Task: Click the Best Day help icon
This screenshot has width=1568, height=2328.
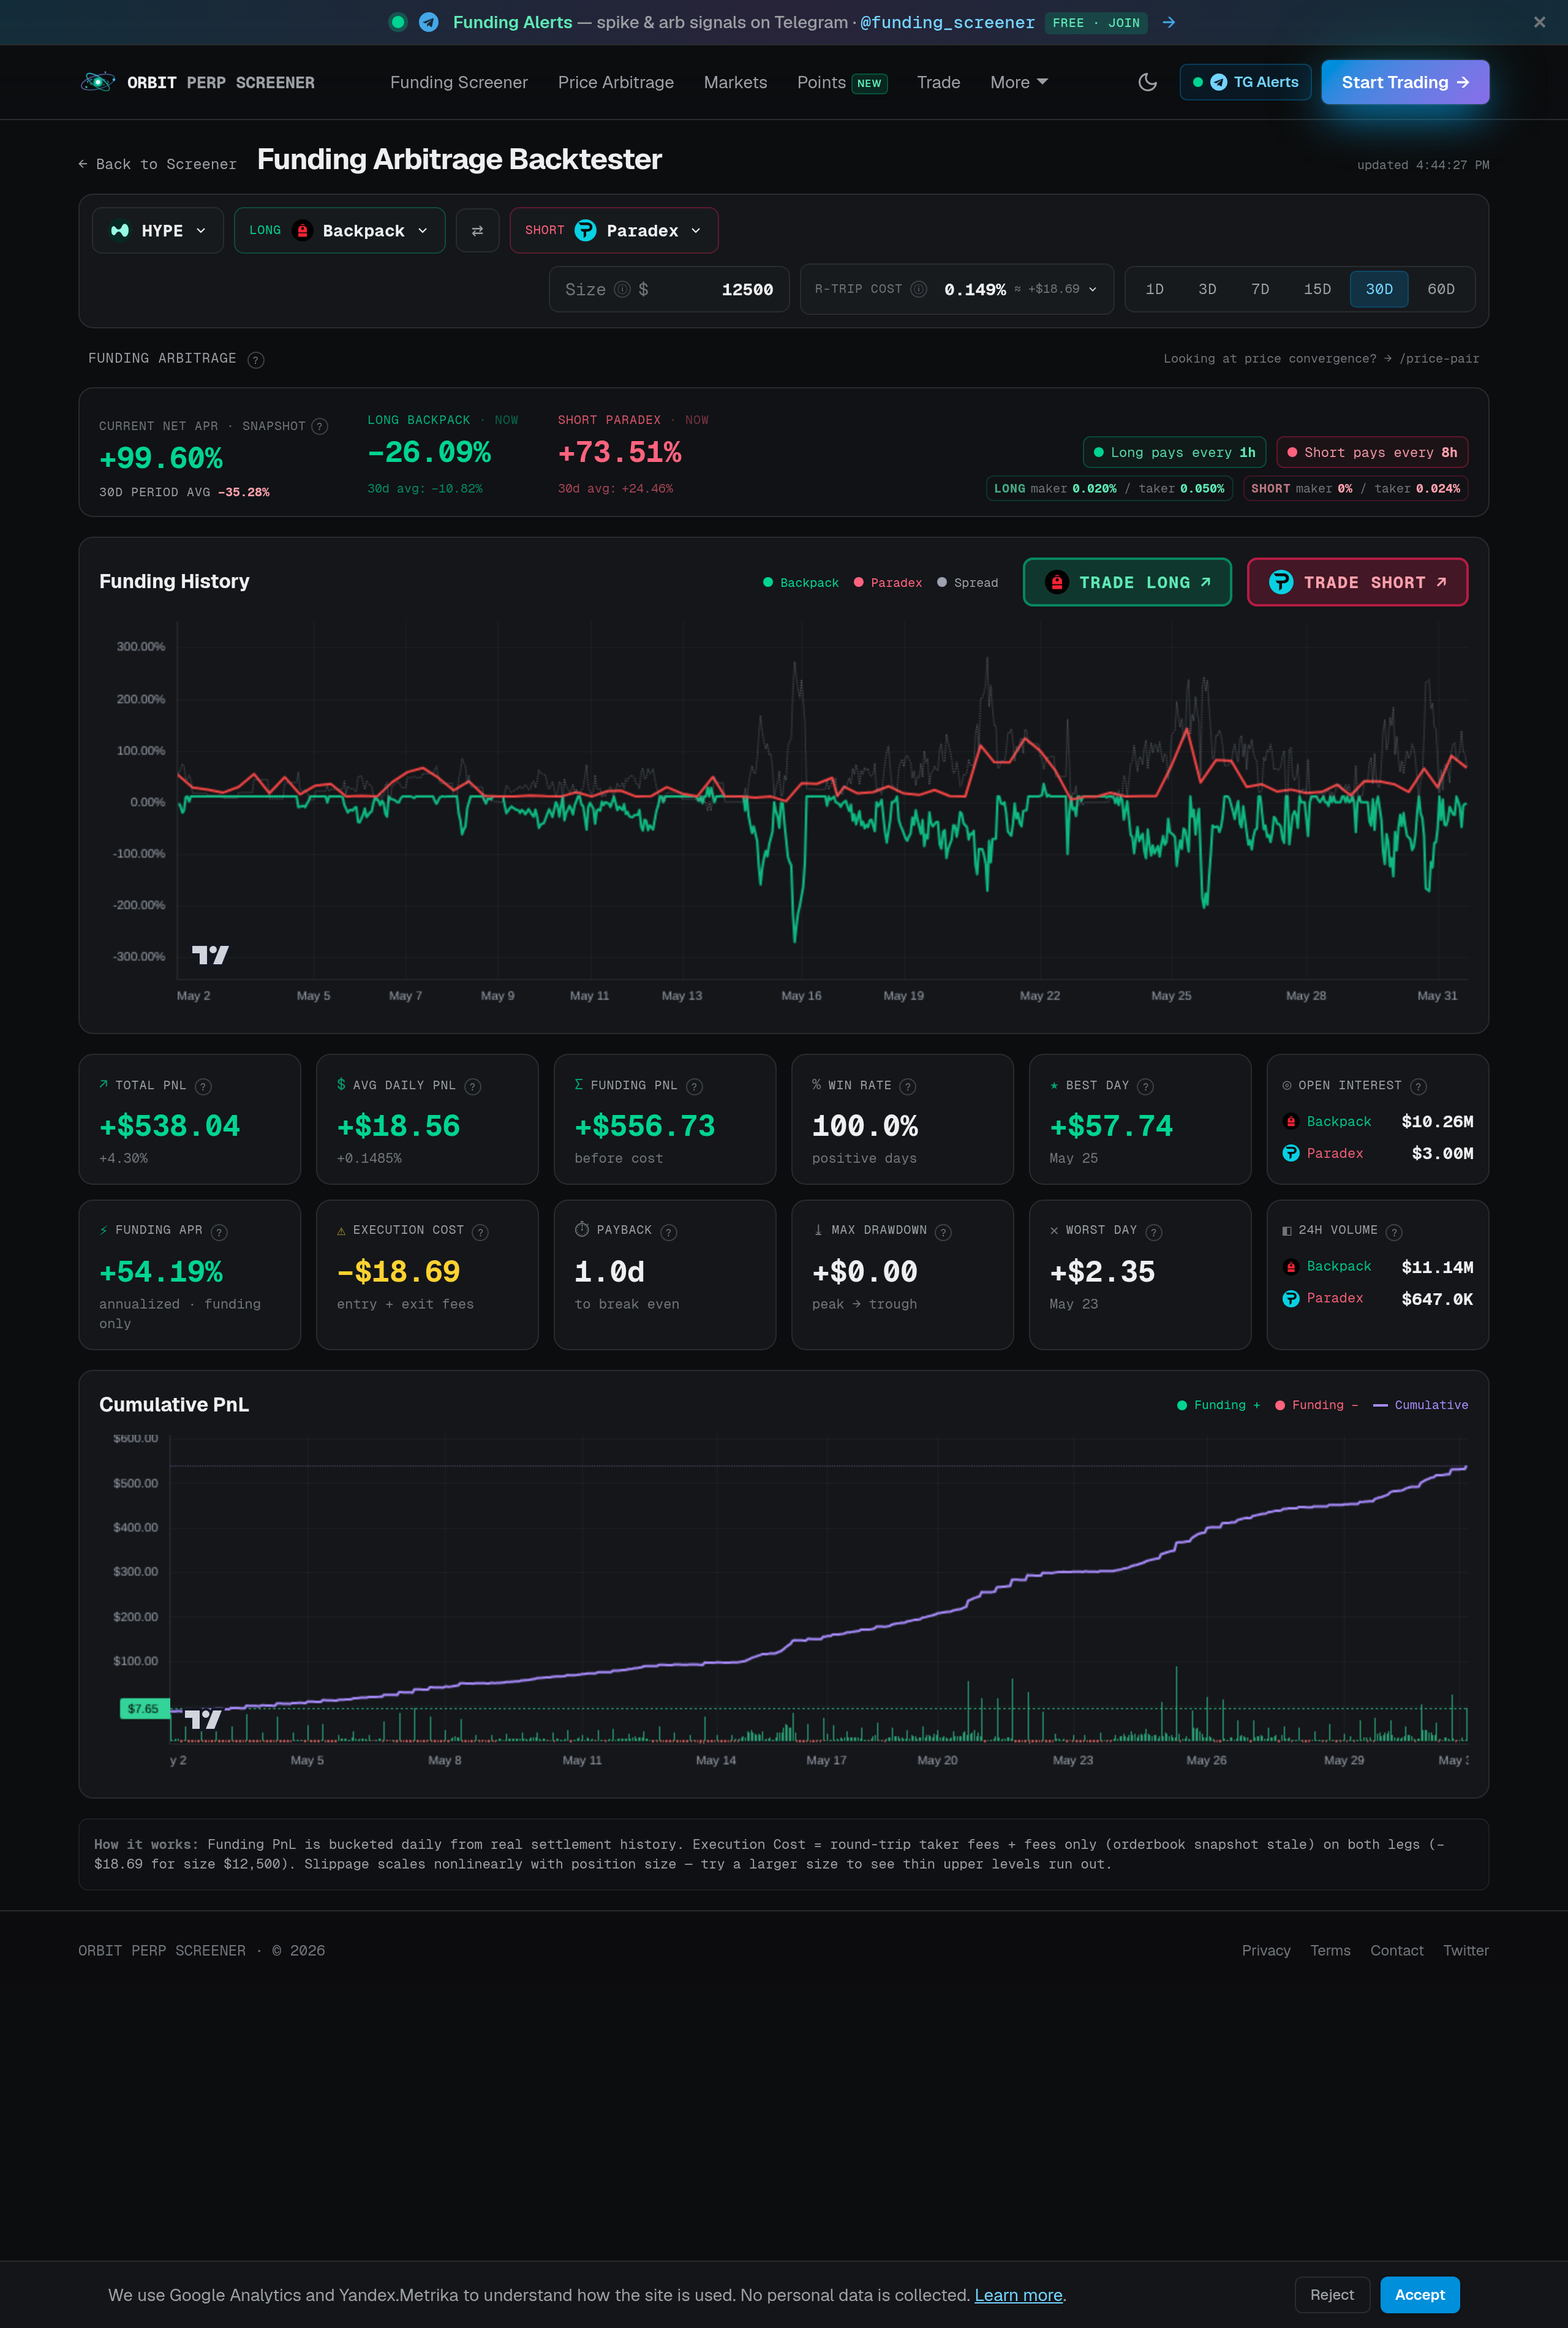Action: point(1146,1086)
